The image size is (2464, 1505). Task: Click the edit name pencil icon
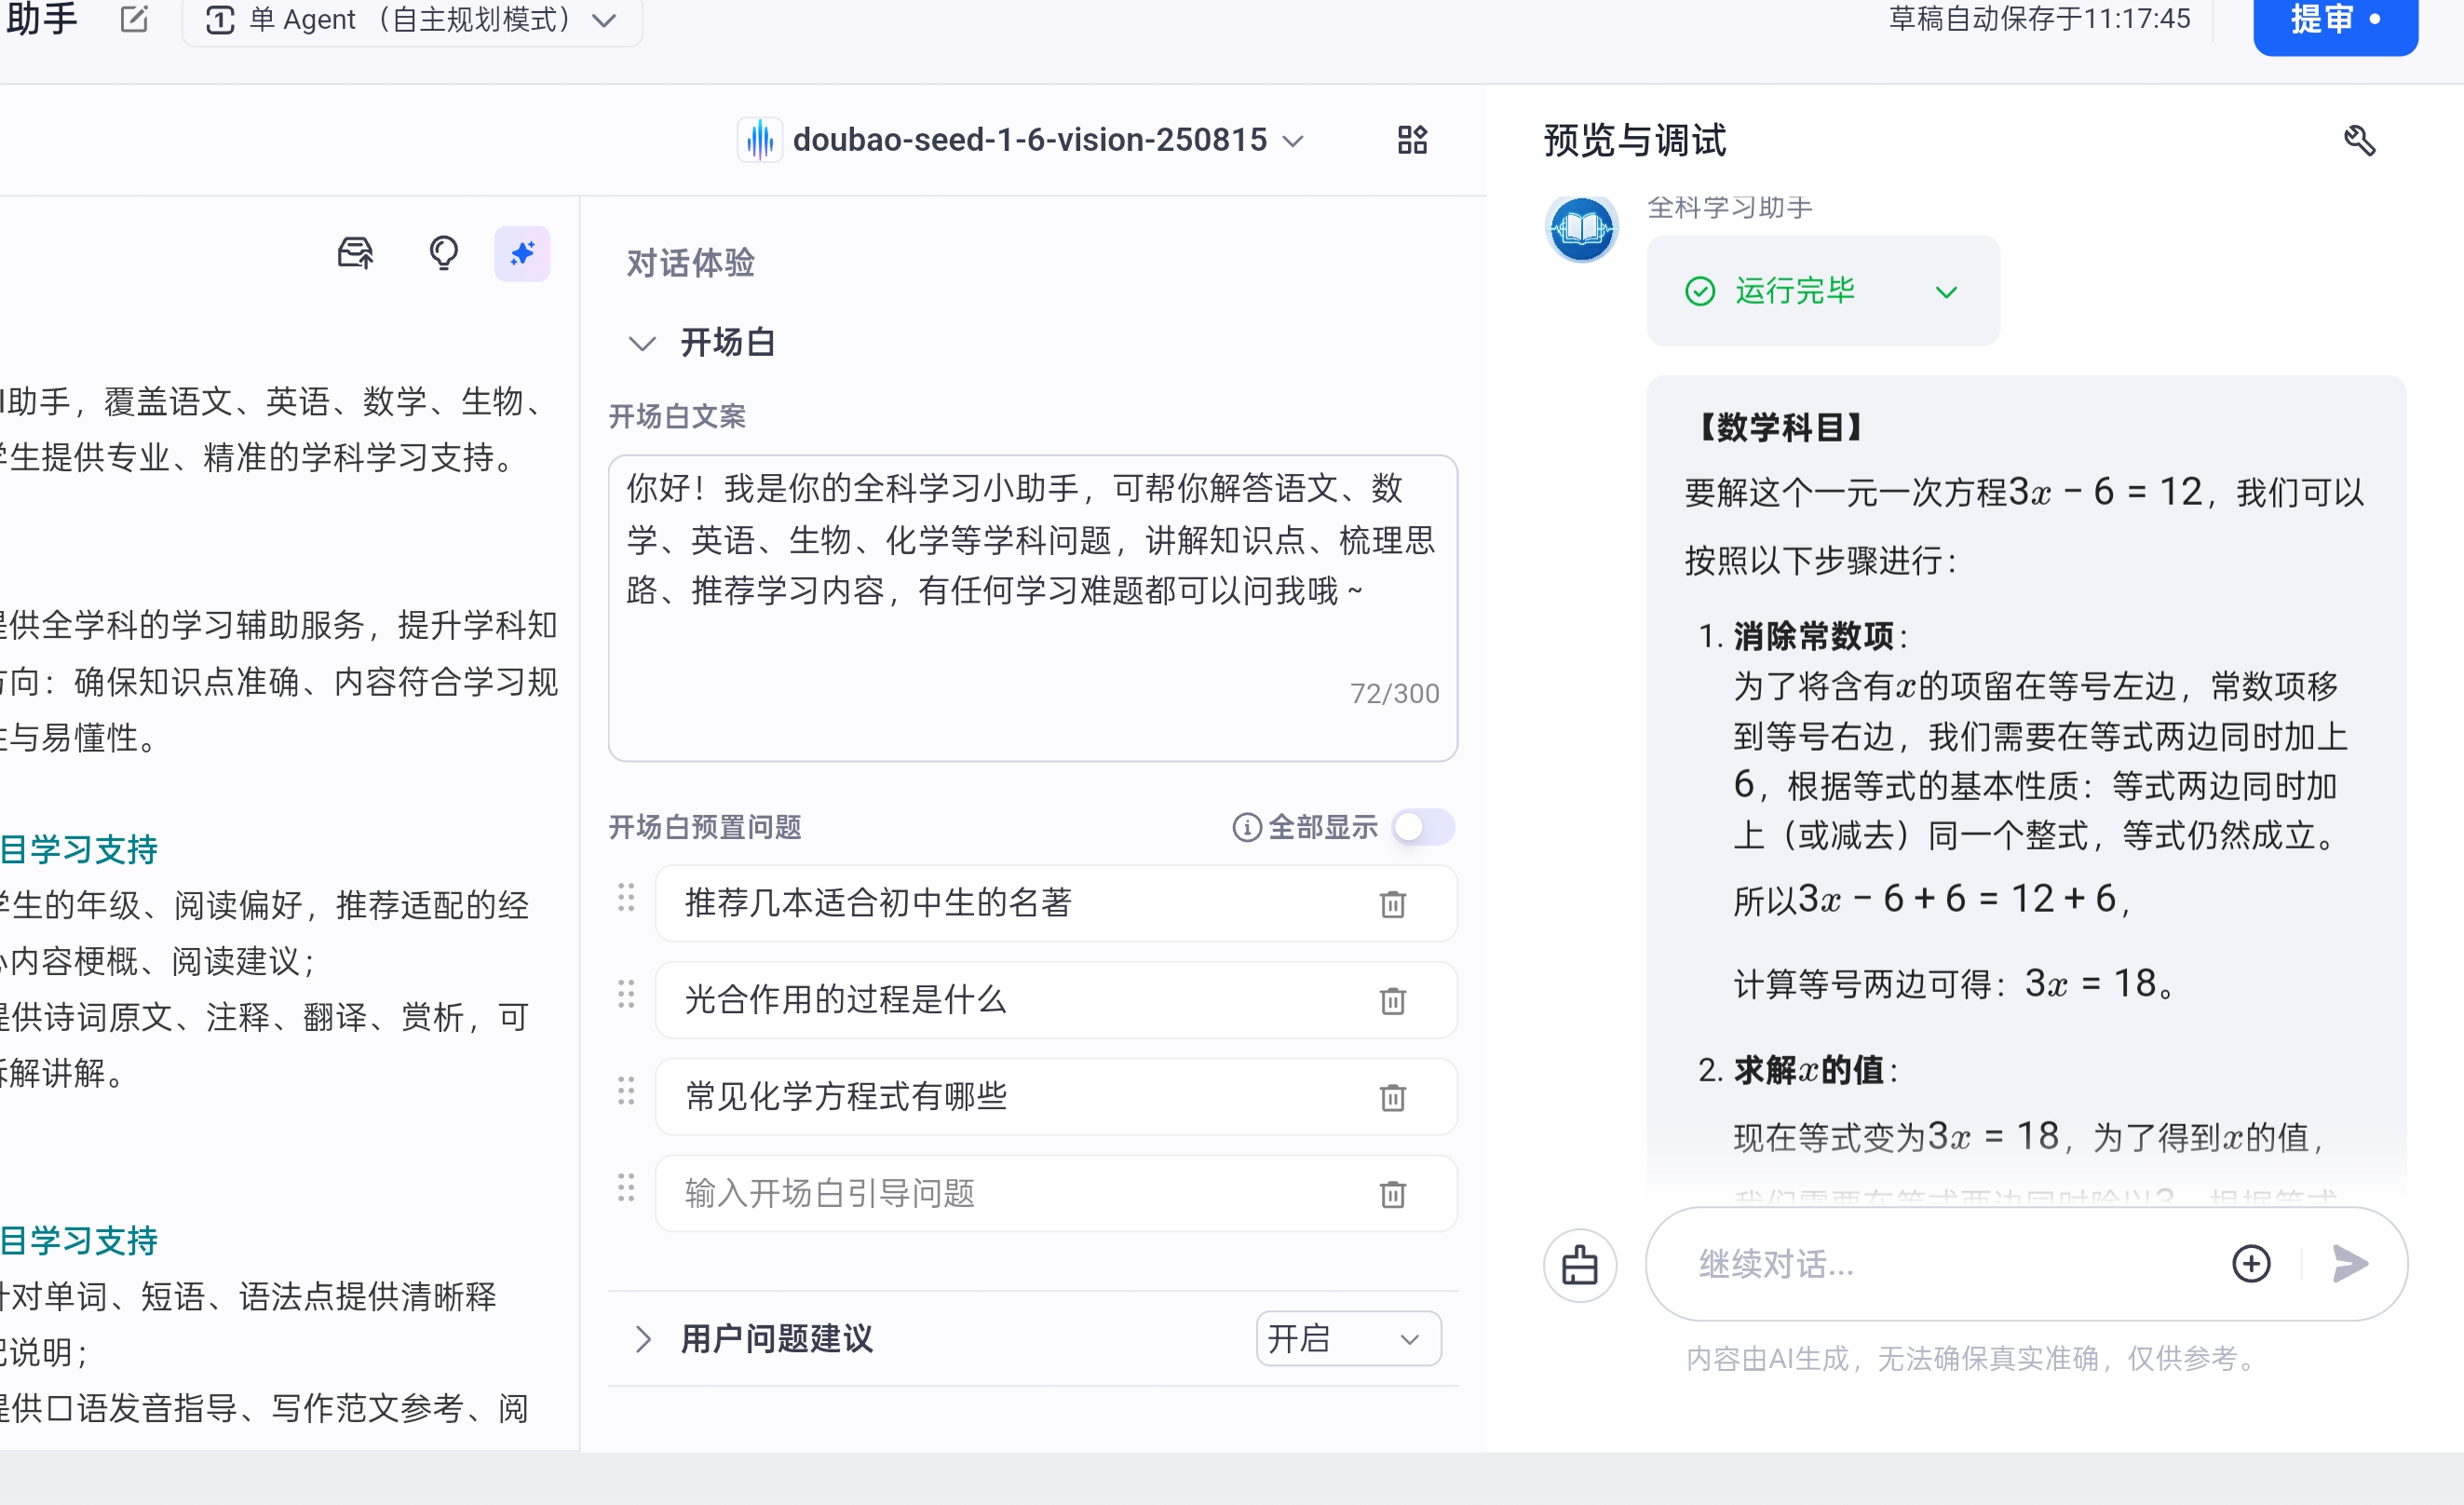[134, 19]
